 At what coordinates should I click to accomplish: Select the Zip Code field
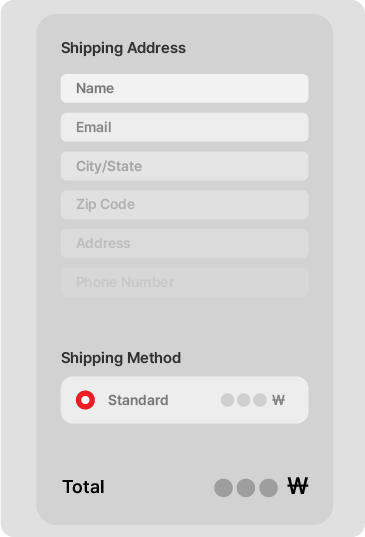[185, 204]
